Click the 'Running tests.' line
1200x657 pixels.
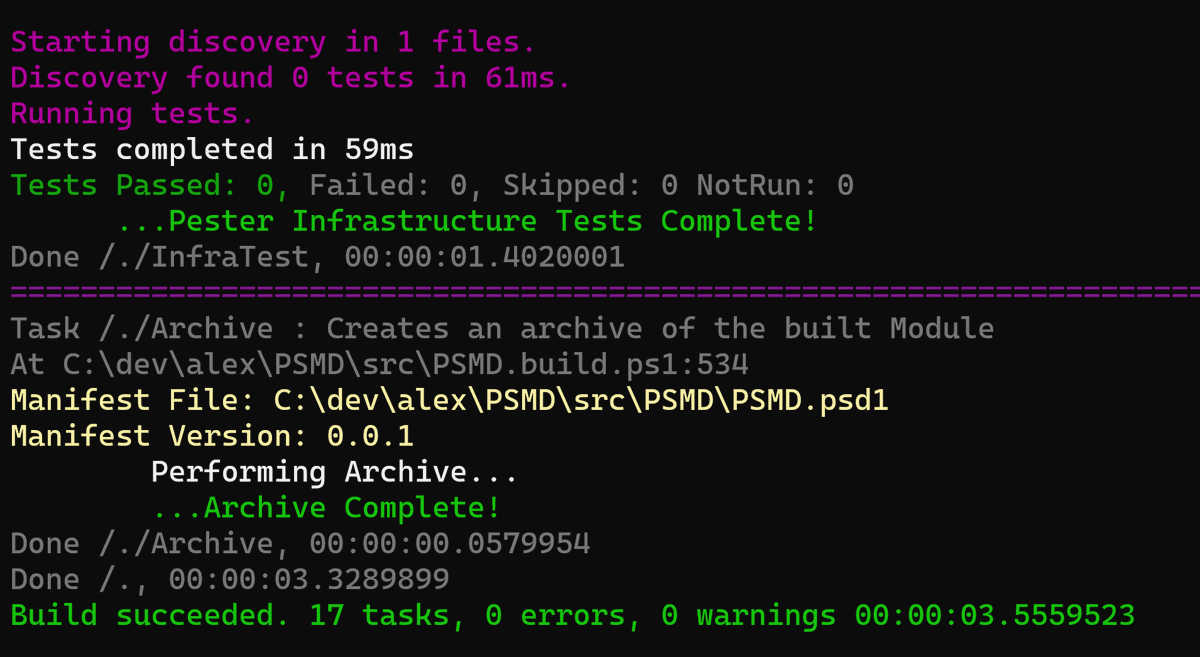tap(132, 114)
